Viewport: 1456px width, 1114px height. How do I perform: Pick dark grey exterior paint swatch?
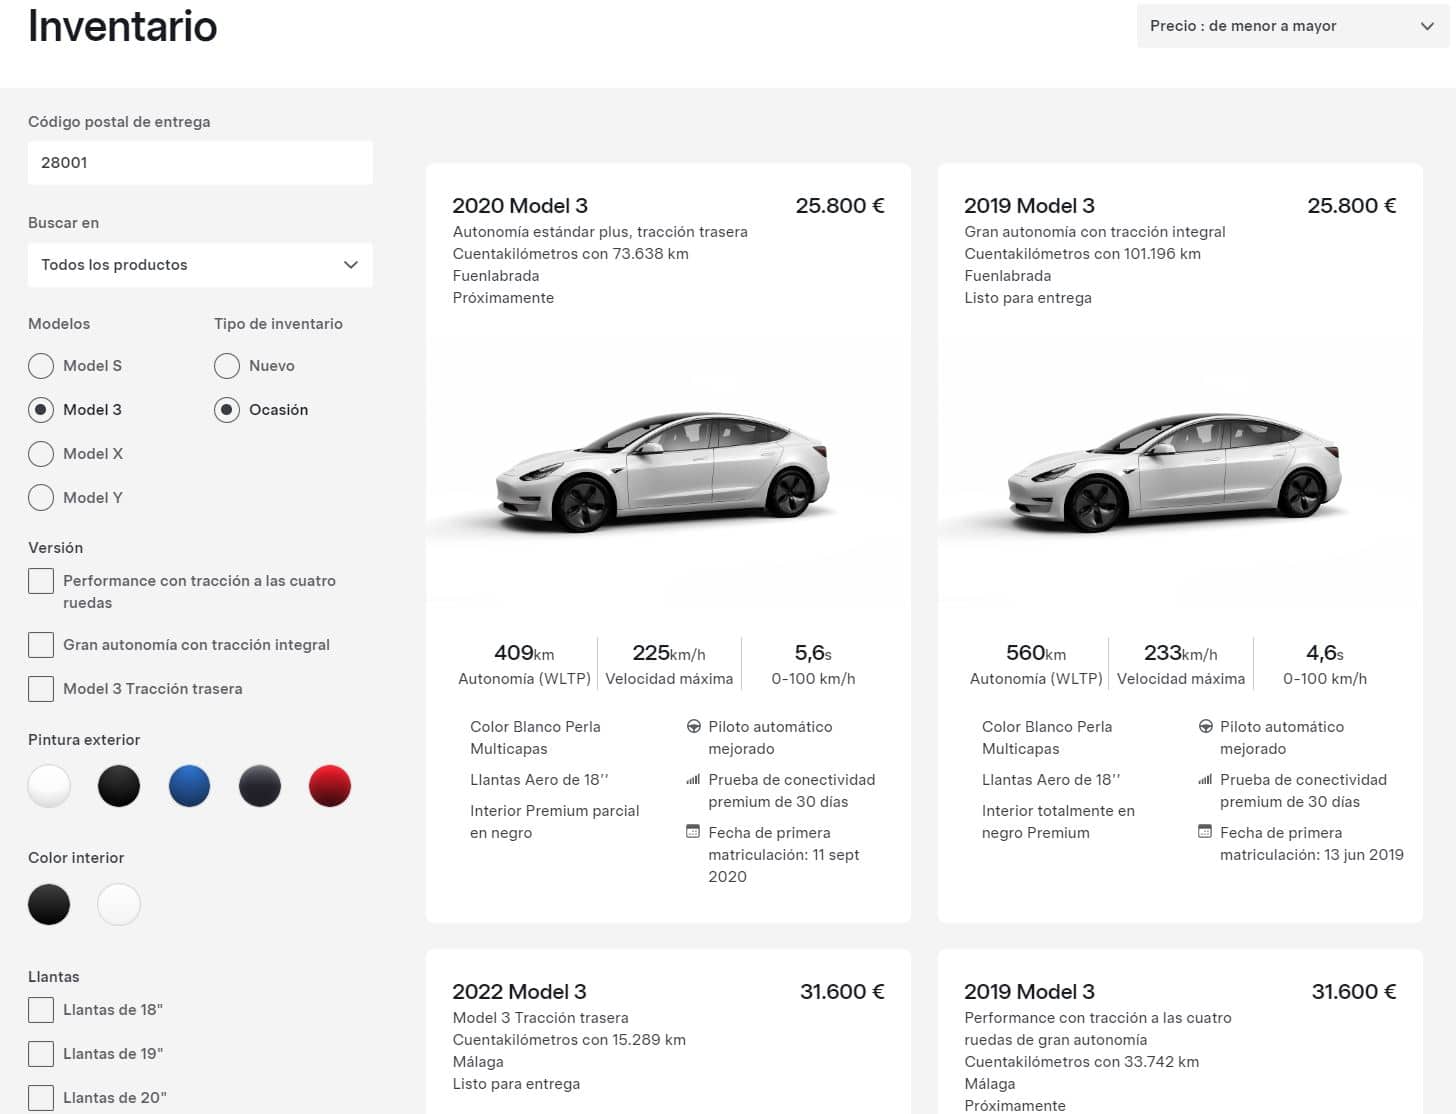(260, 786)
